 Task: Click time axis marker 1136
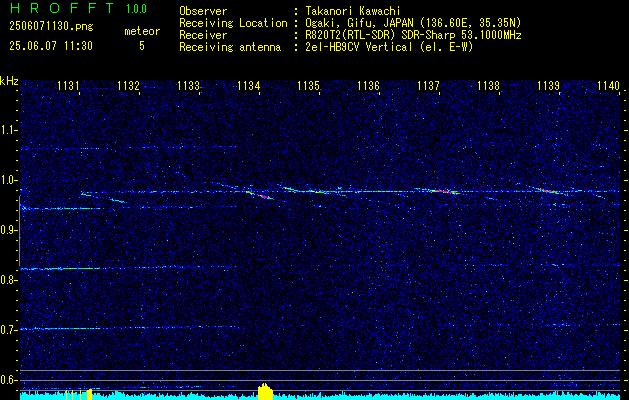pos(368,85)
